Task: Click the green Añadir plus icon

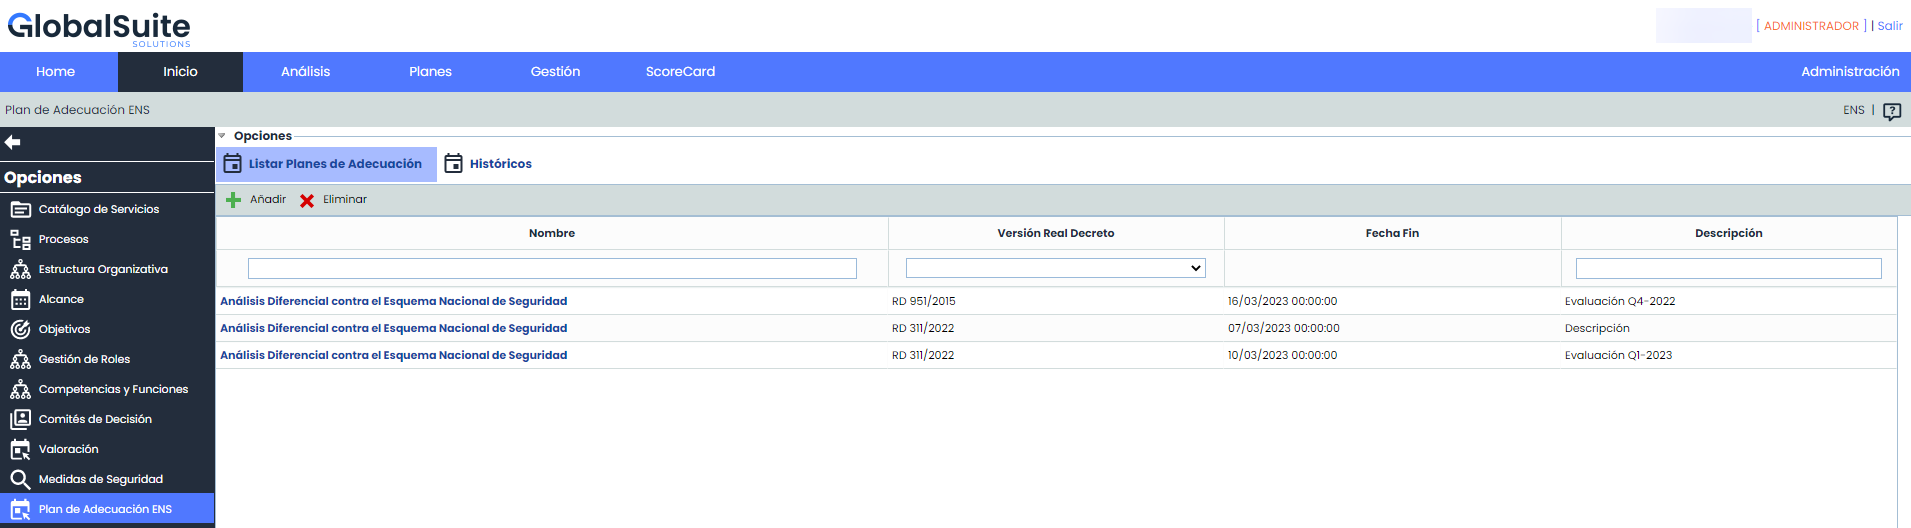Action: coord(233,200)
